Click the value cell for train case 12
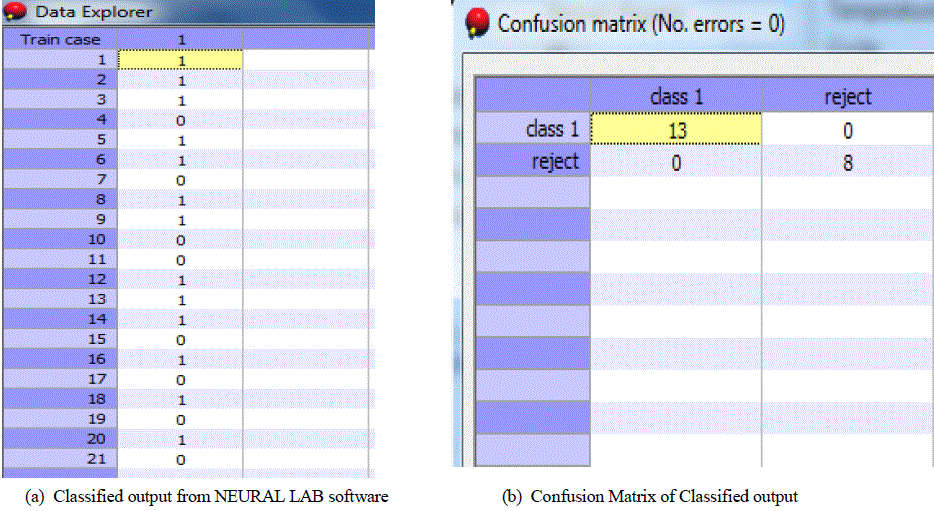Image resolution: width=934 pixels, height=511 pixels. [x=180, y=280]
